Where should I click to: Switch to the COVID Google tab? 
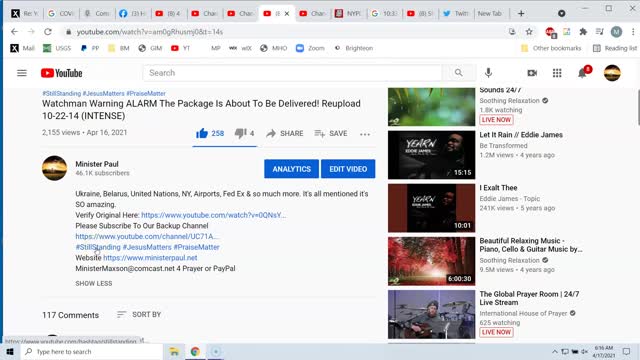coord(61,13)
